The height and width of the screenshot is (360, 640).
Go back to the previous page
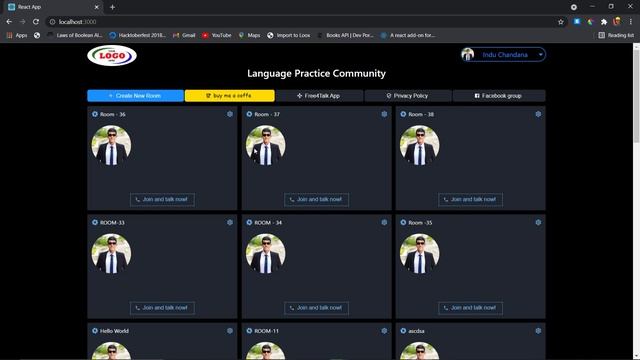pyautogui.click(x=9, y=22)
